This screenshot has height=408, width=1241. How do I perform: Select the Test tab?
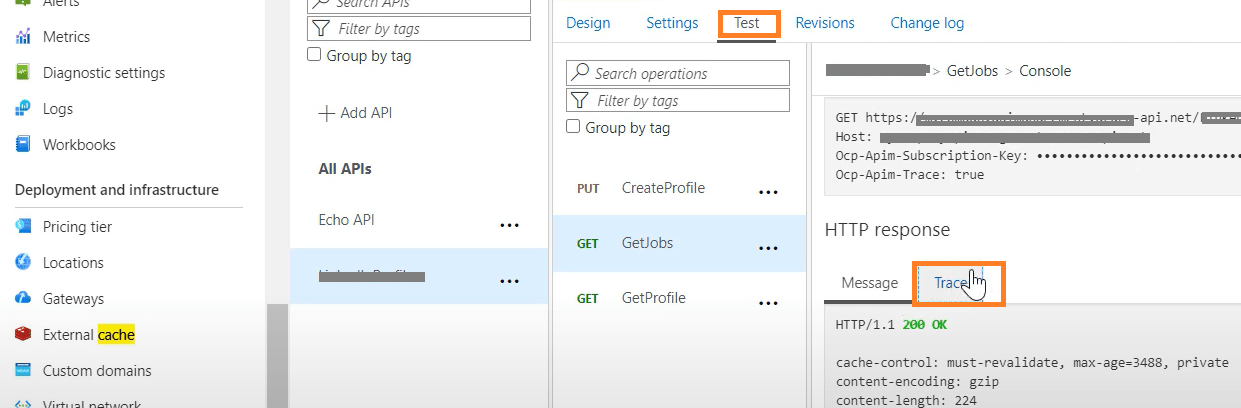click(747, 23)
